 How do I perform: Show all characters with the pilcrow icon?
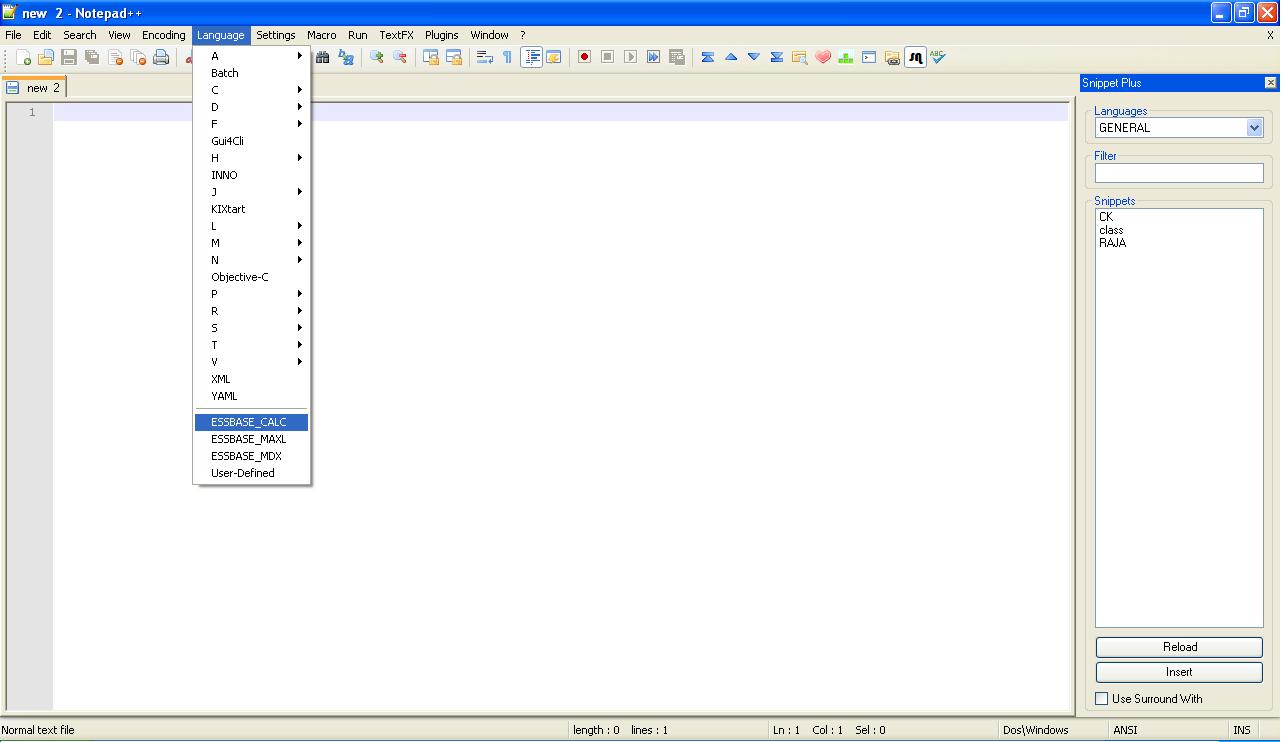(507, 58)
